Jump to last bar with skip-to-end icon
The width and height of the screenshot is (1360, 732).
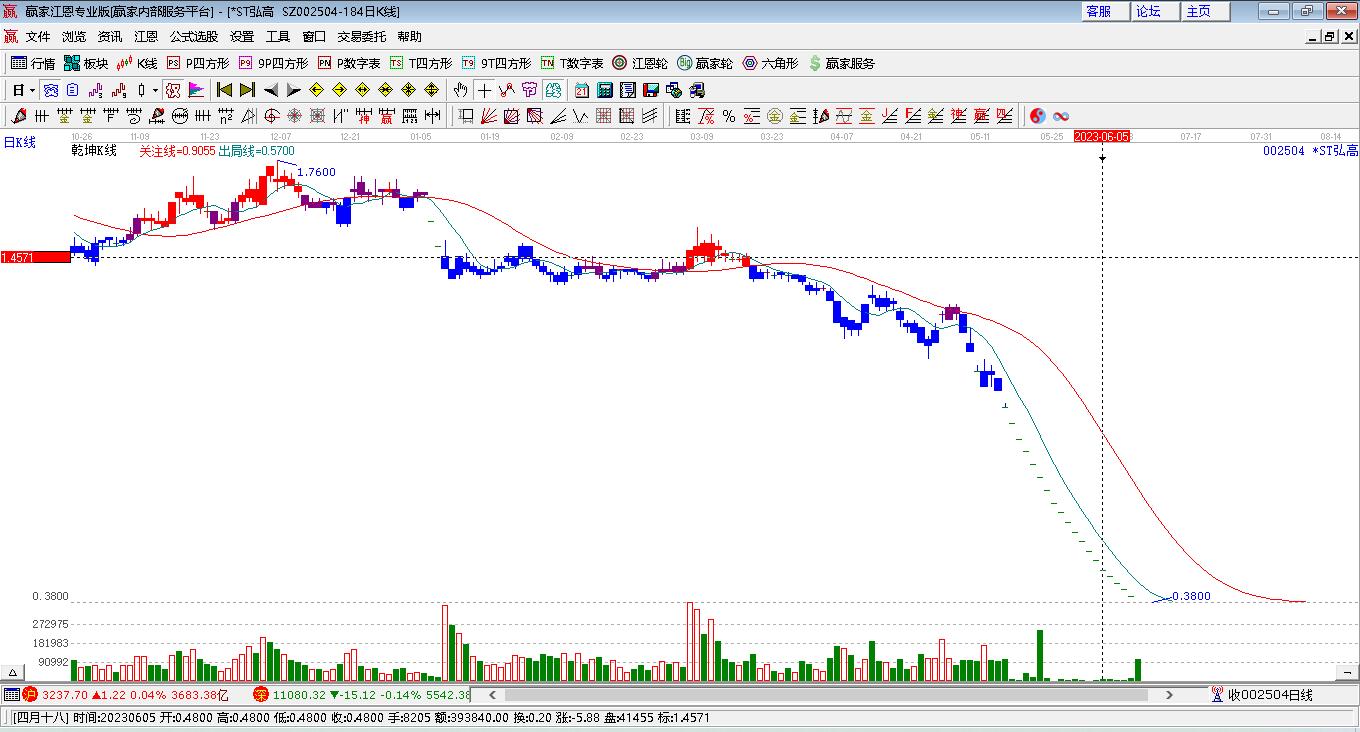(247, 90)
